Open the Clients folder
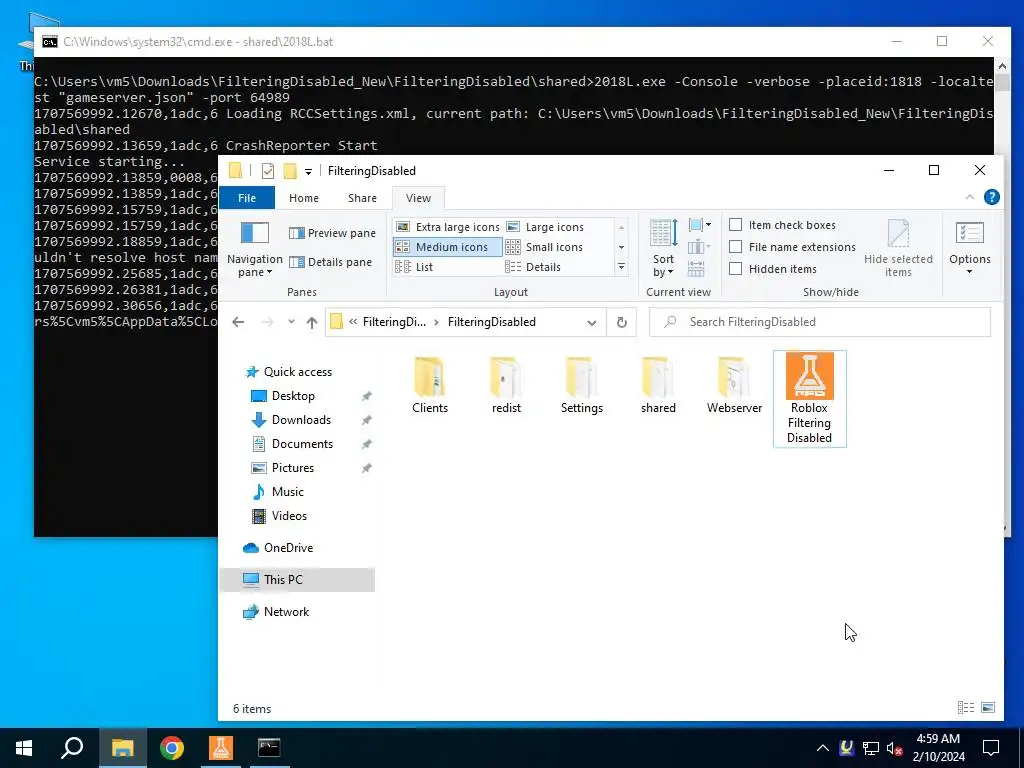Screen dimensions: 1024x768 430,385
